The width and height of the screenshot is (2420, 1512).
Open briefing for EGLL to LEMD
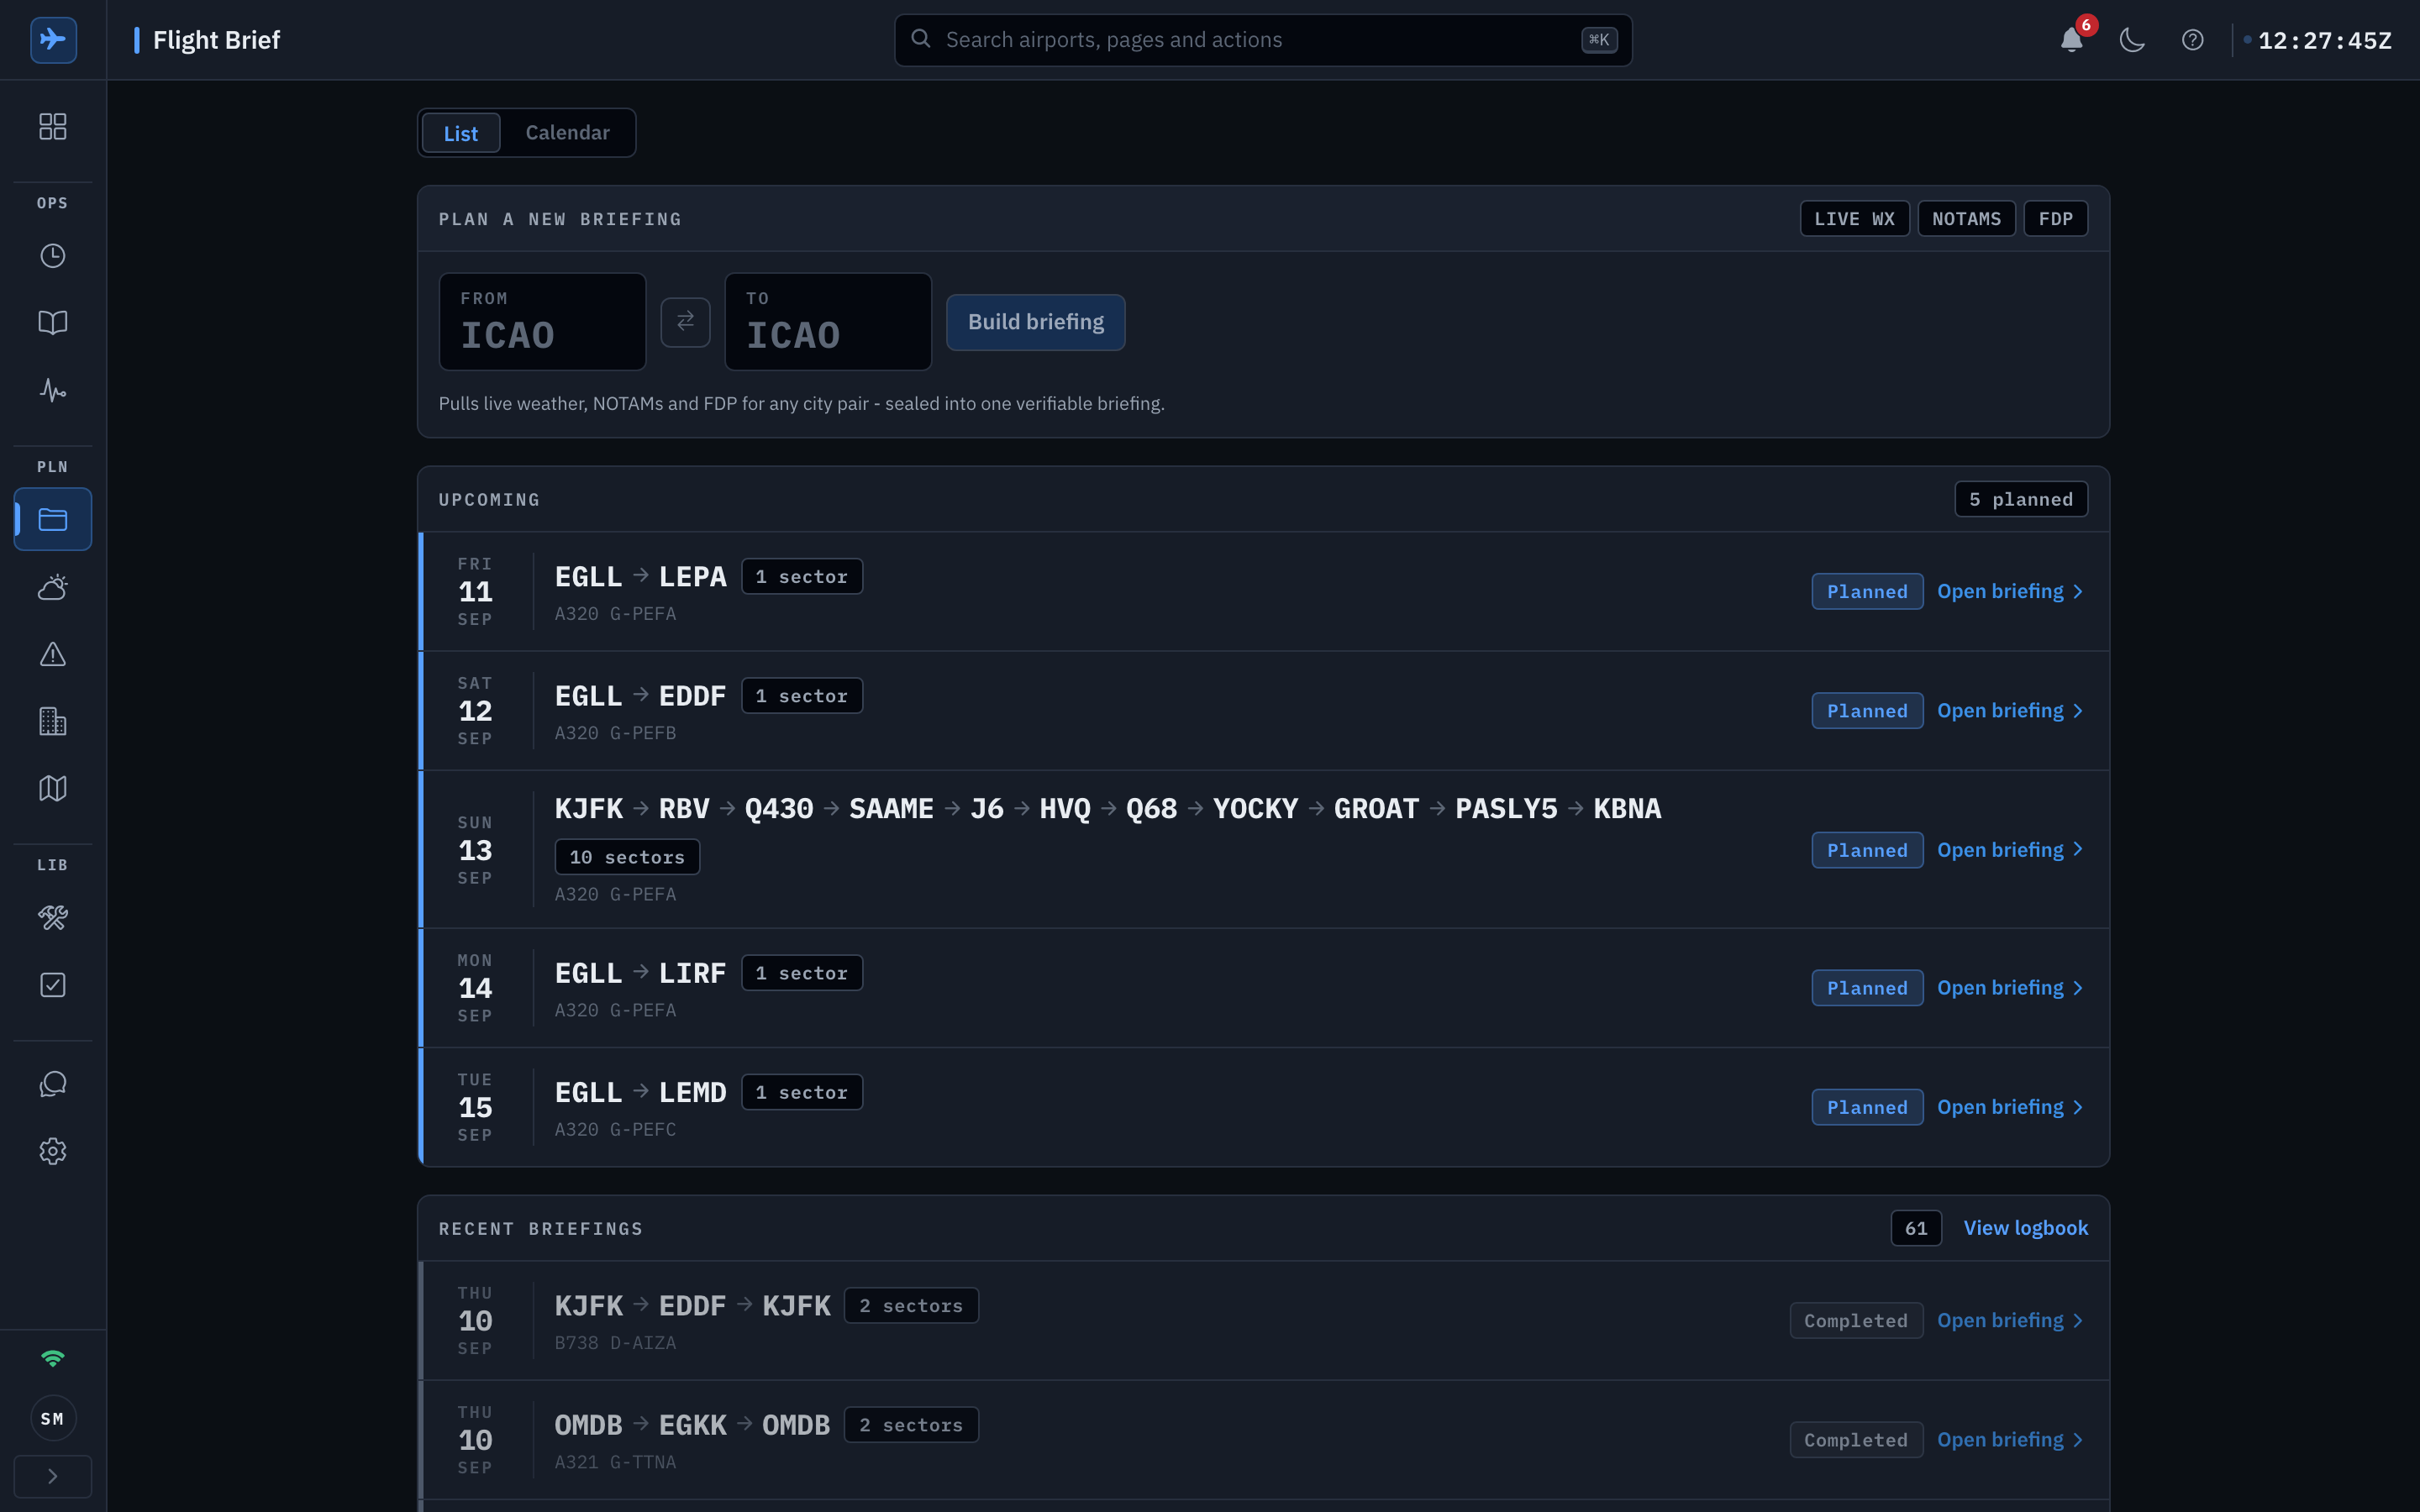(2010, 1106)
